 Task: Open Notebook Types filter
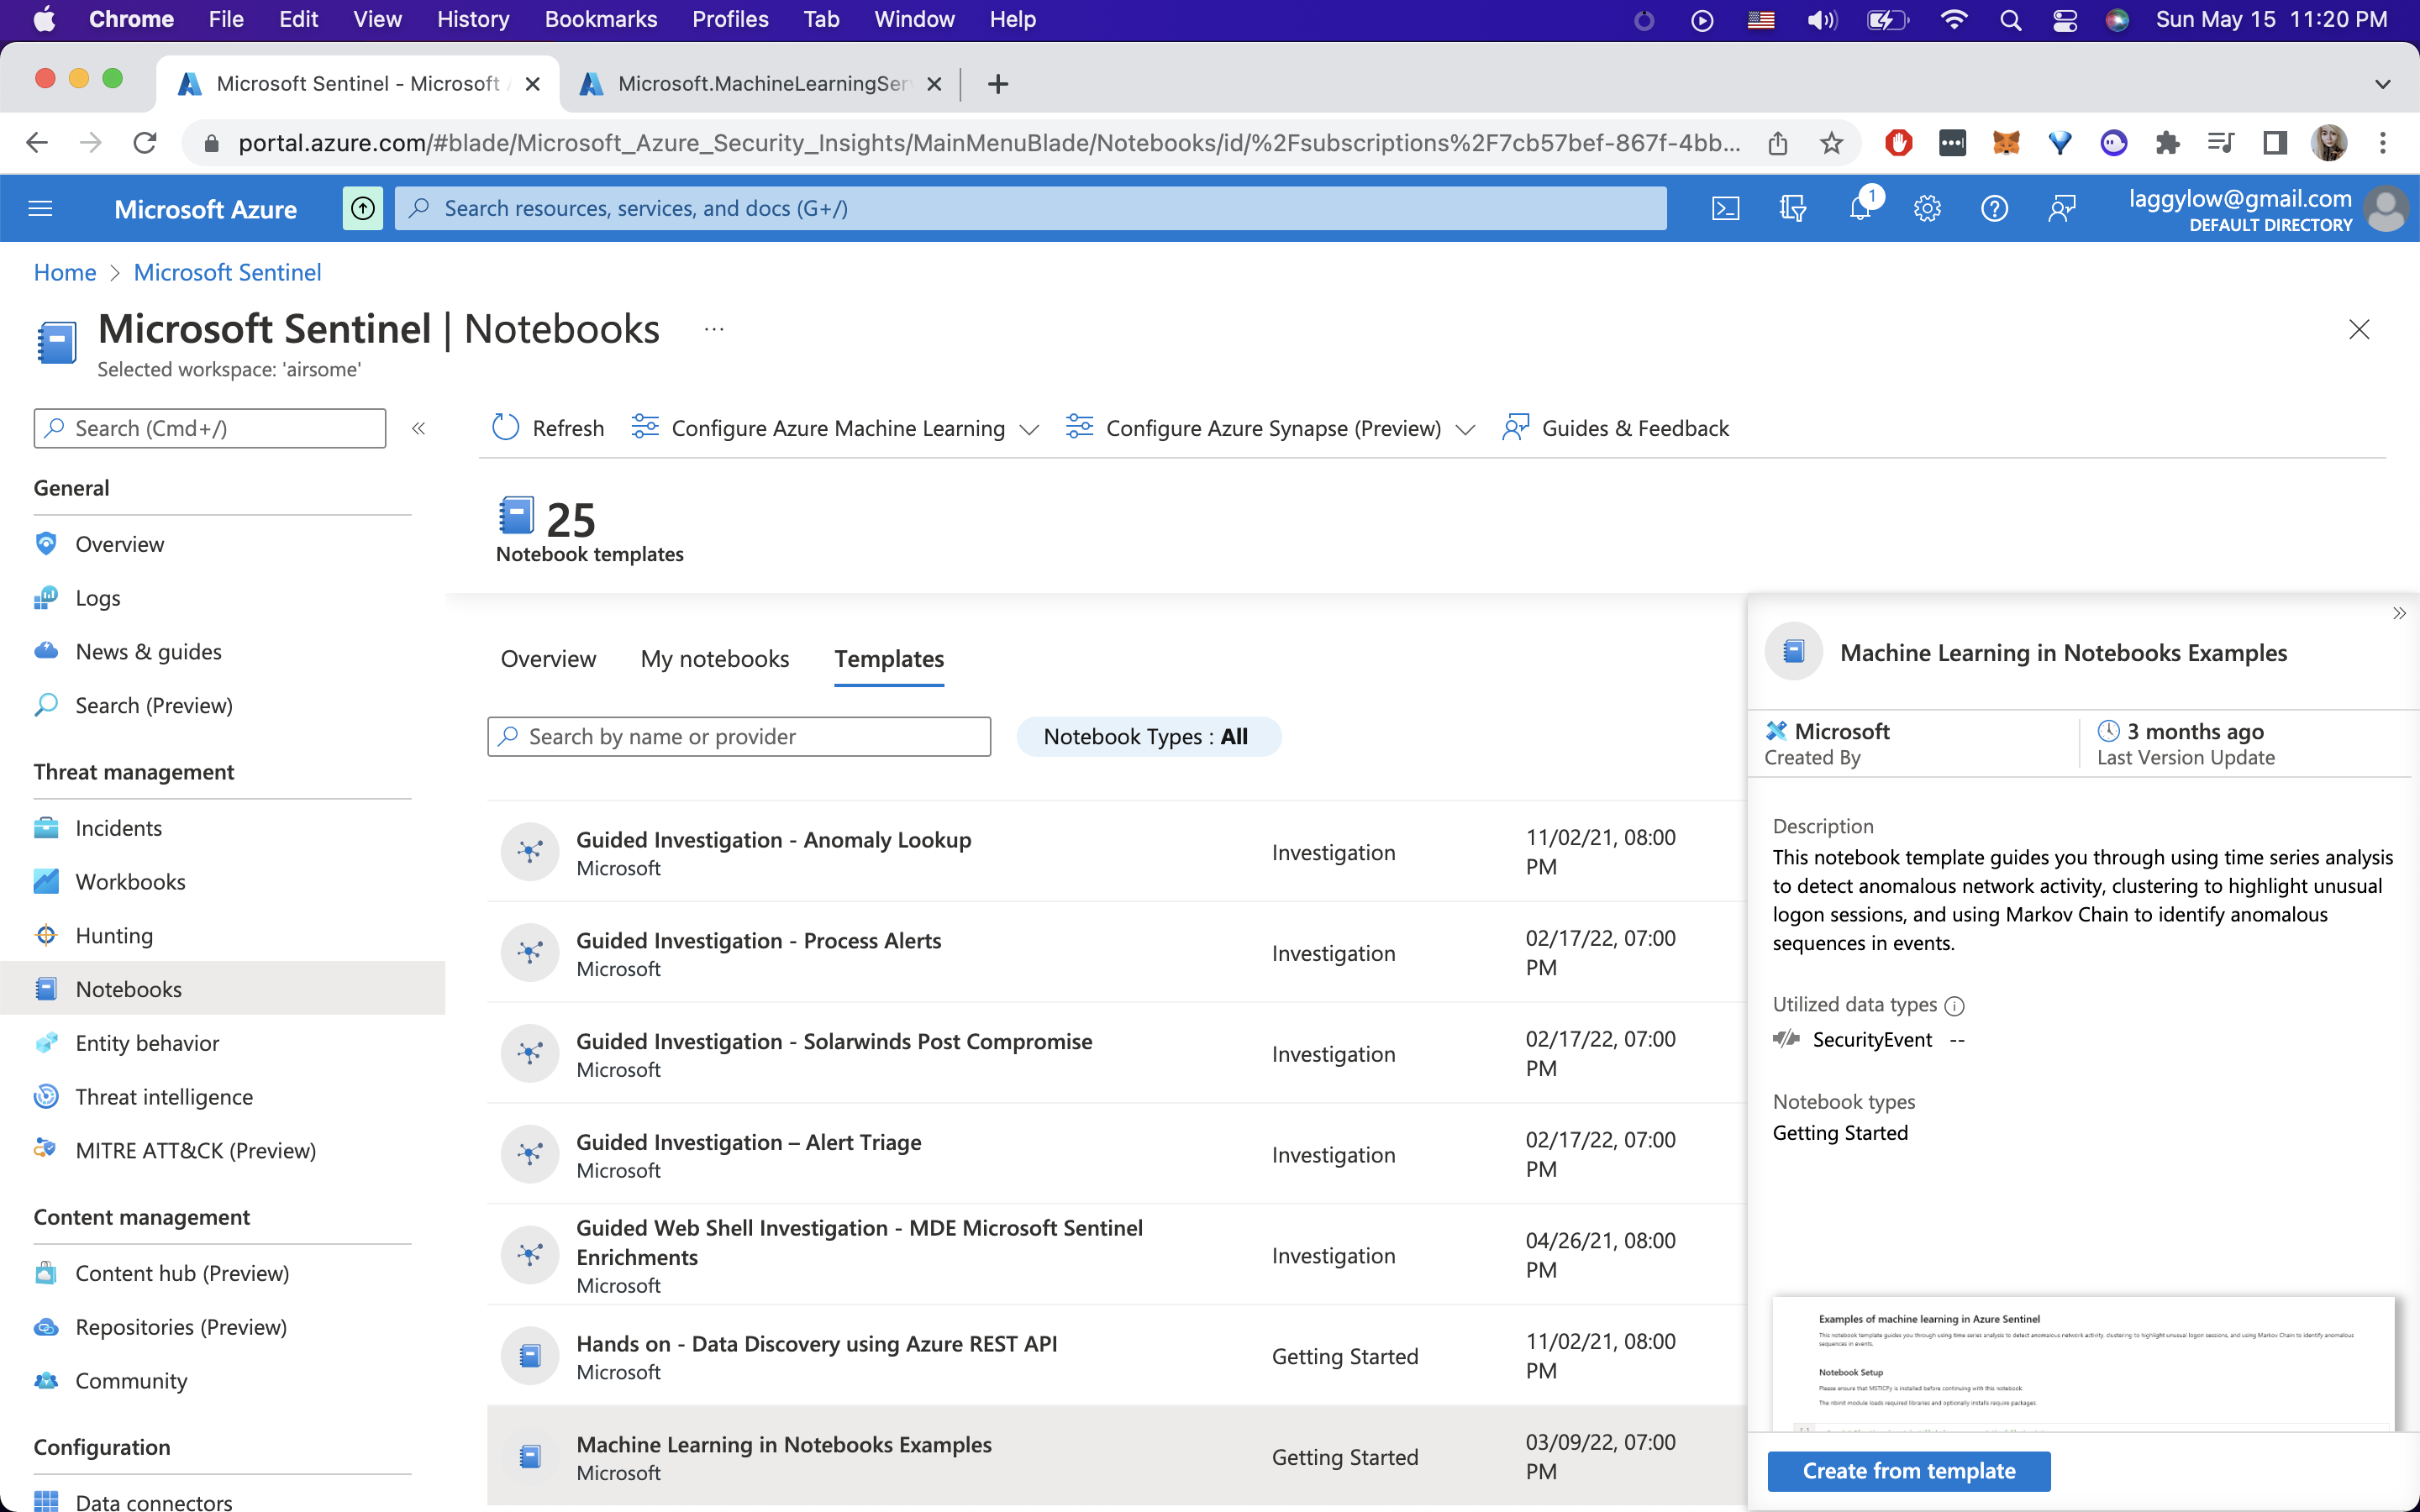1147,737
